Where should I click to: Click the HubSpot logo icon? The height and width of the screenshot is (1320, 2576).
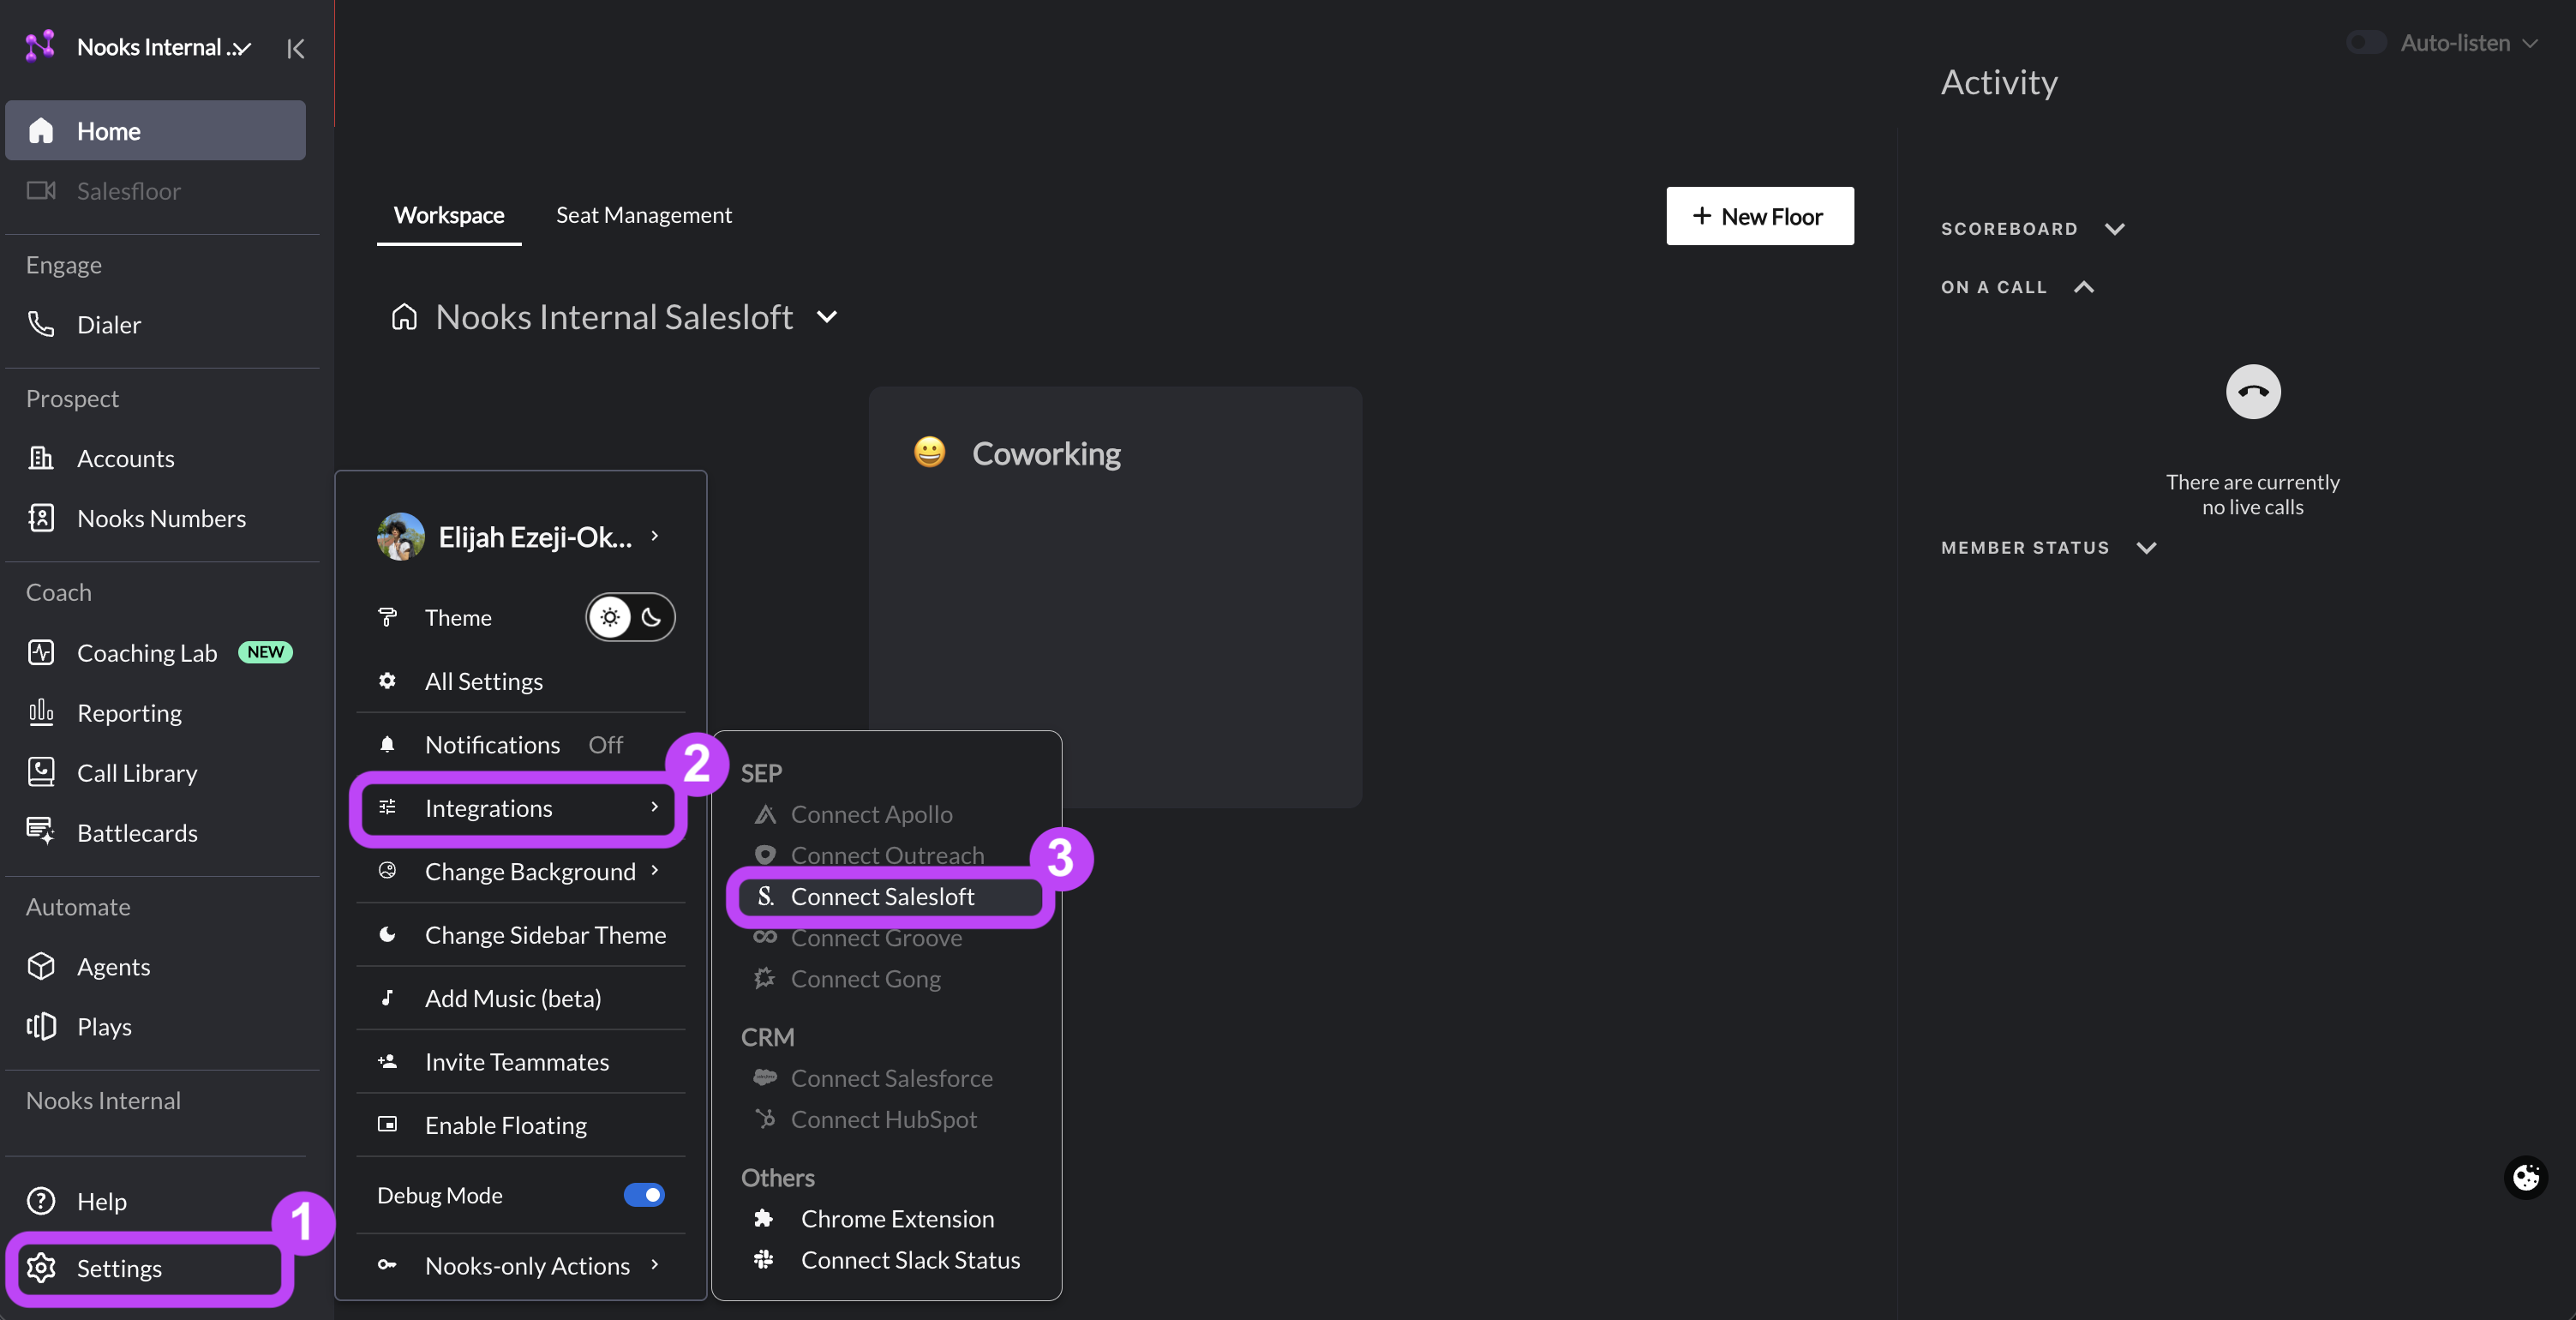(x=765, y=1118)
